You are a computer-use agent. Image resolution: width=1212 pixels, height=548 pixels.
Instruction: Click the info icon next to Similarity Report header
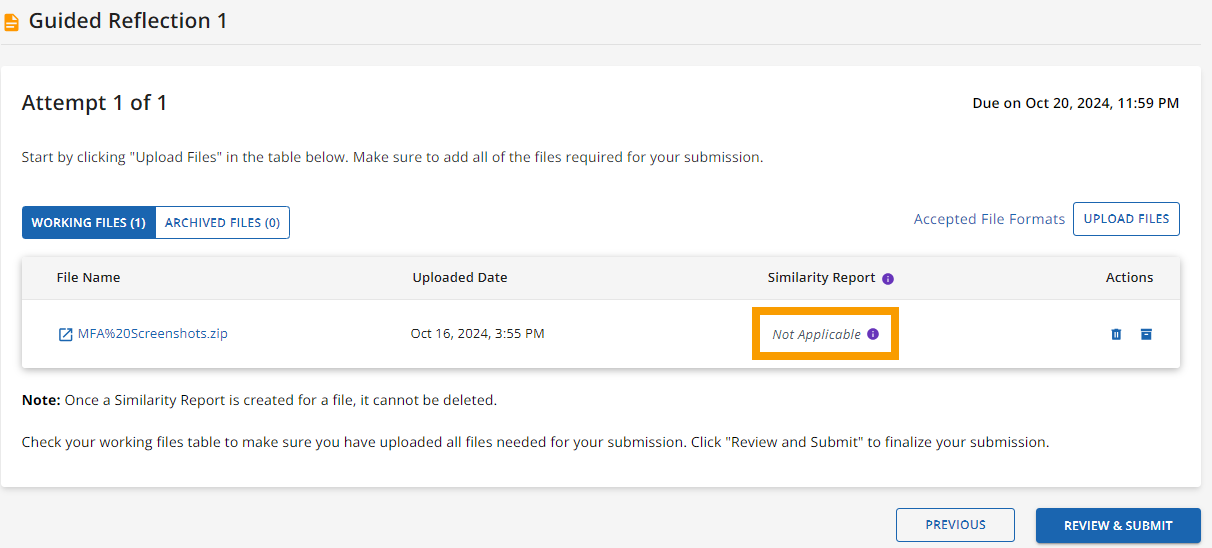click(x=888, y=279)
